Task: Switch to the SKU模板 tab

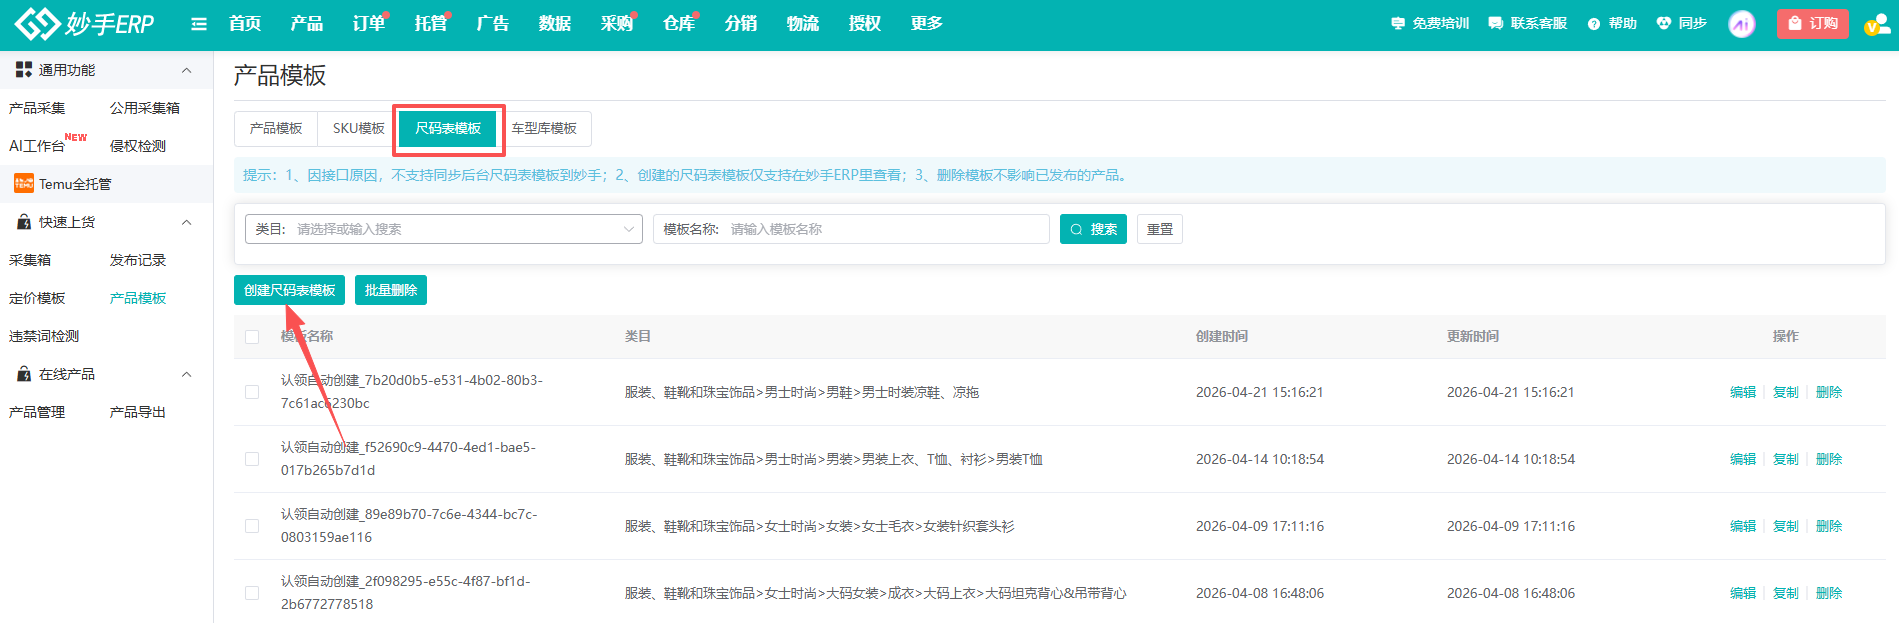Action: [359, 128]
